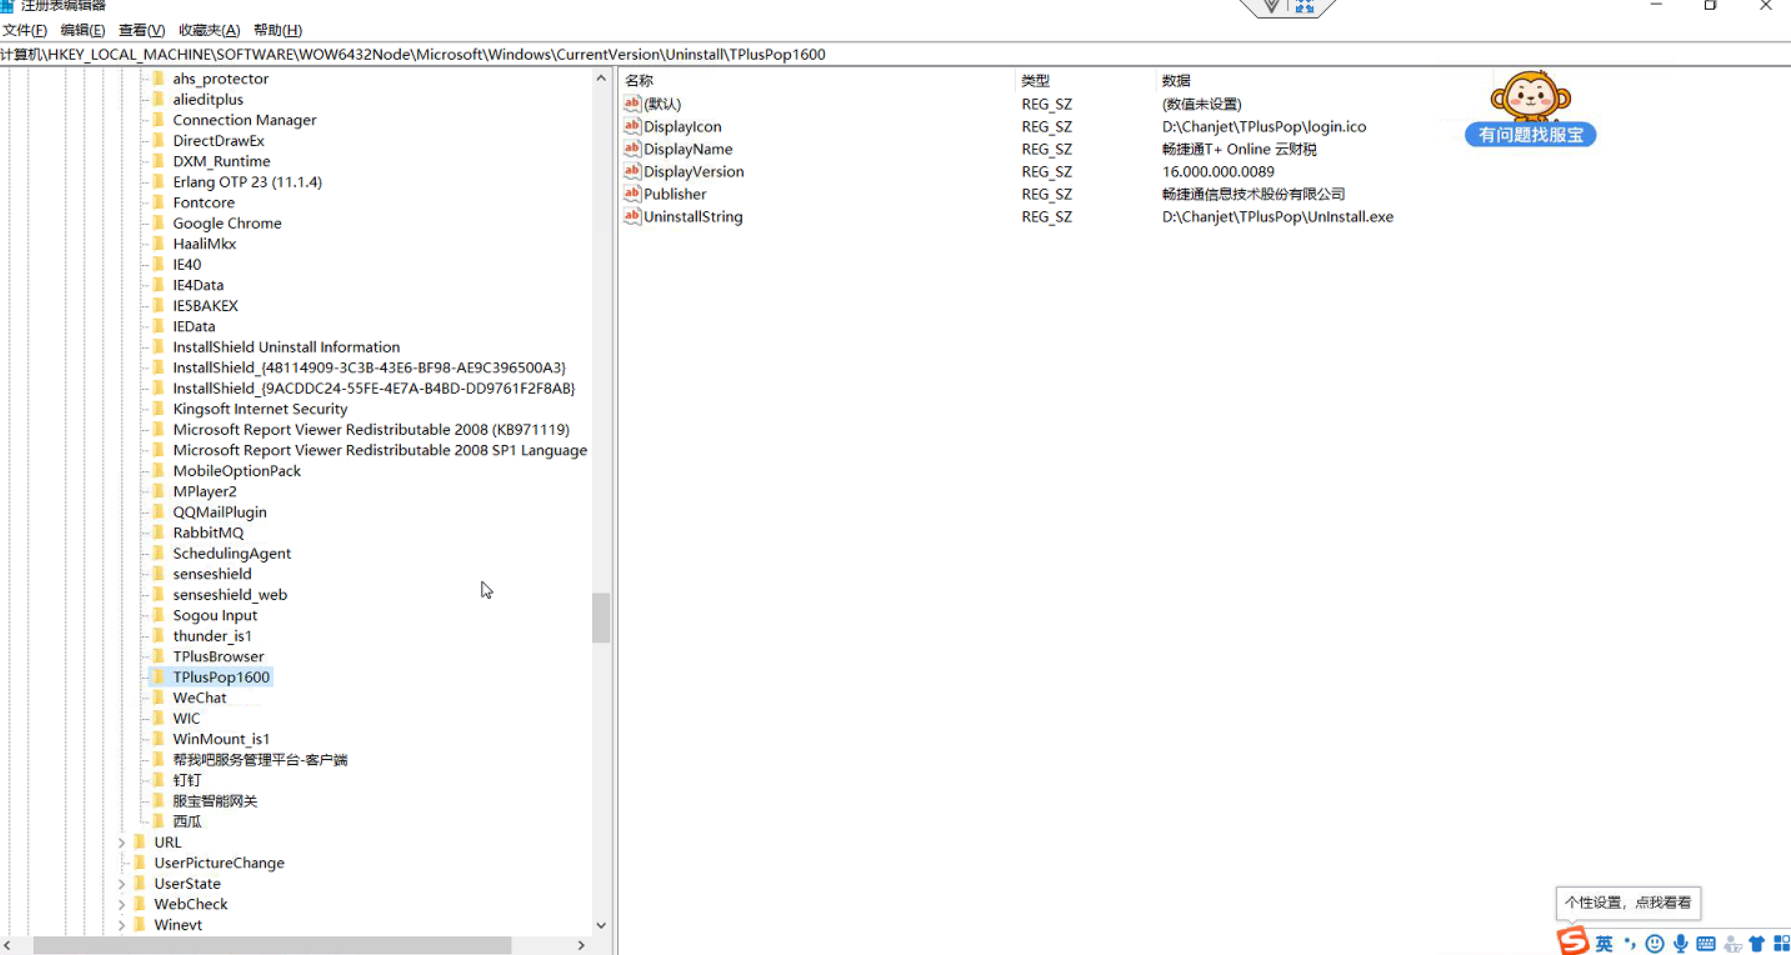Select the Connection Manager key
1791x955 pixels.
coord(244,119)
